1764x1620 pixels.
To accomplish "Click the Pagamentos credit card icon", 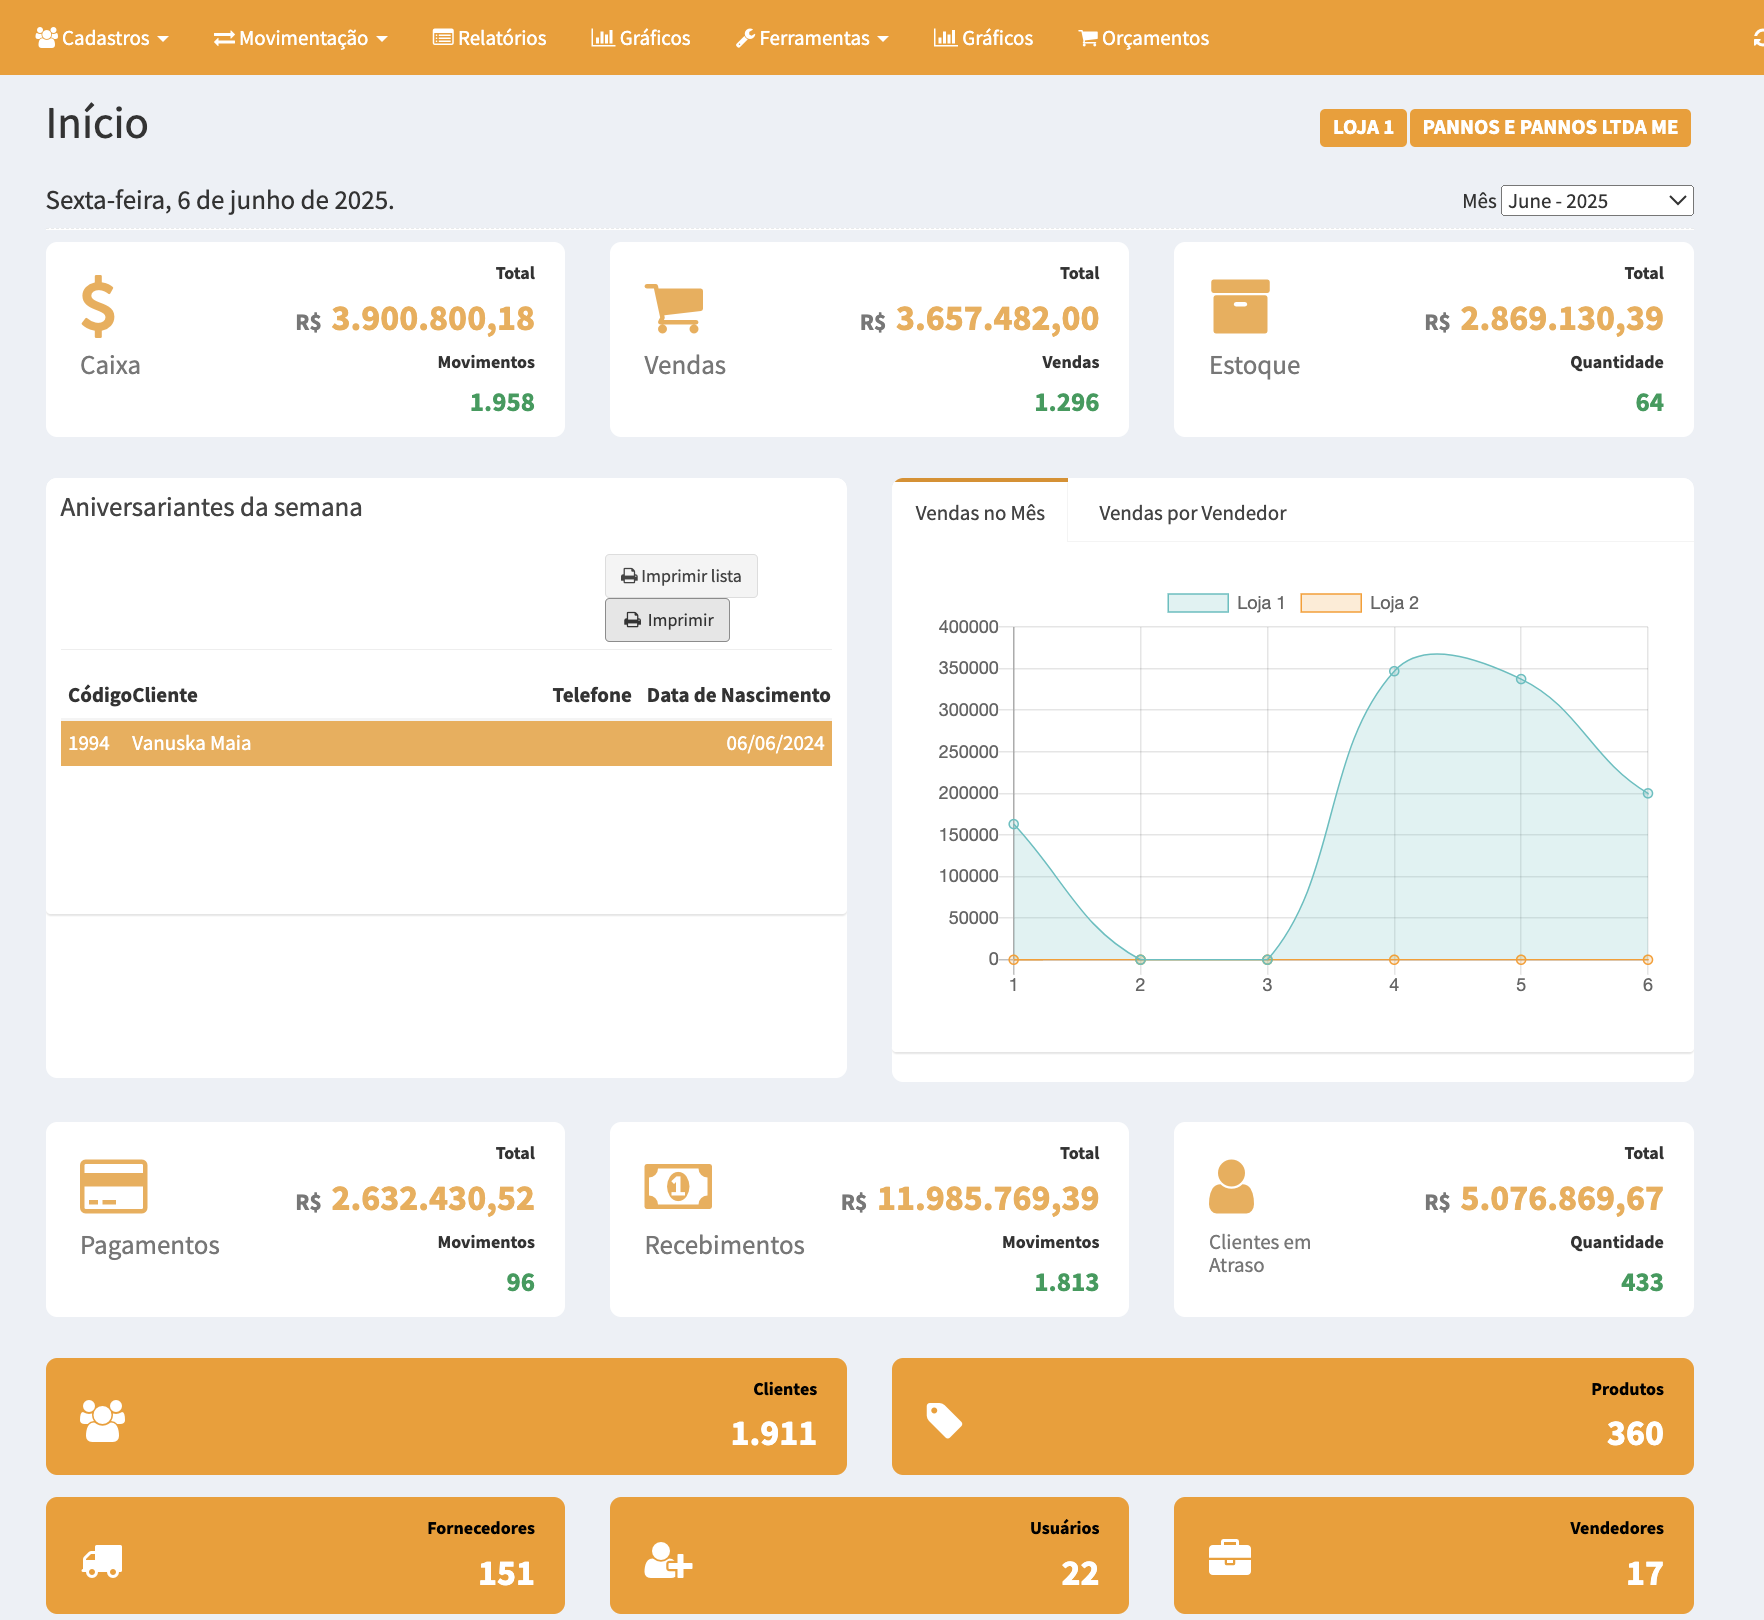I will [x=113, y=1186].
